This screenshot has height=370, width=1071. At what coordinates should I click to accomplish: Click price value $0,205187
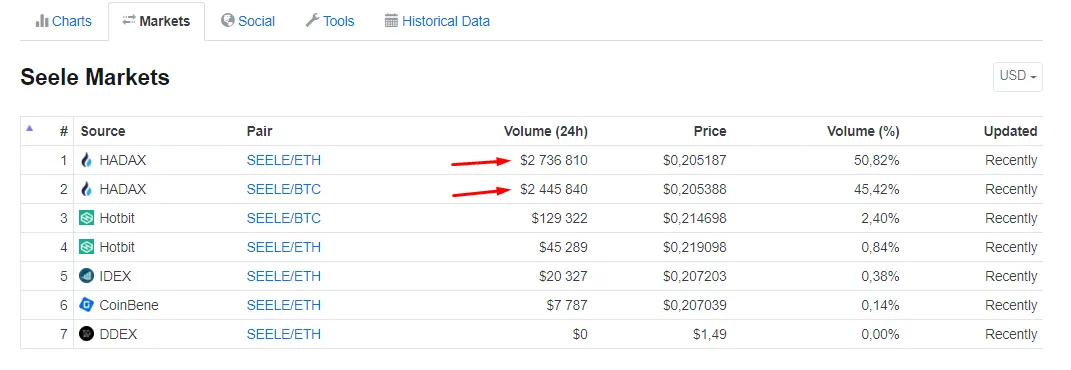695,161
